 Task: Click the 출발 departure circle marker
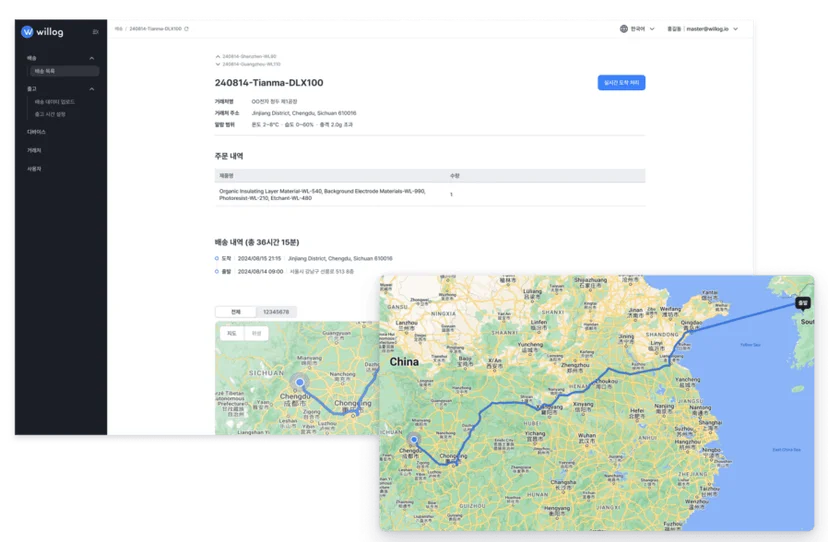(x=217, y=272)
